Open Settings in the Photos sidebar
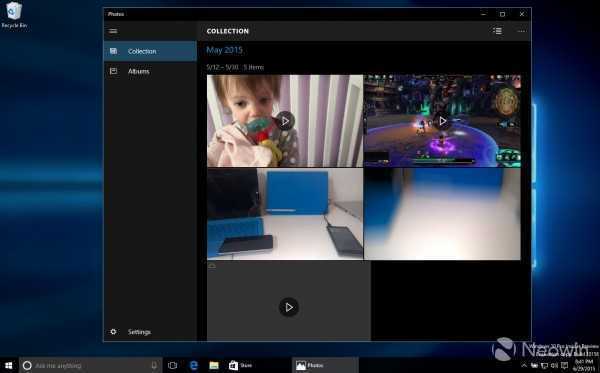The width and height of the screenshot is (600, 373). (x=150, y=332)
